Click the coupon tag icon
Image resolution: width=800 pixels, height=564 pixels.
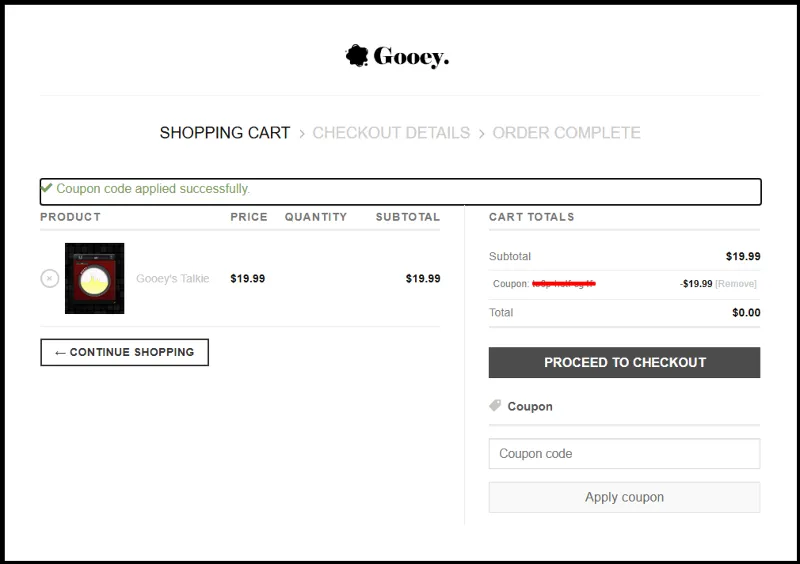[x=495, y=406]
